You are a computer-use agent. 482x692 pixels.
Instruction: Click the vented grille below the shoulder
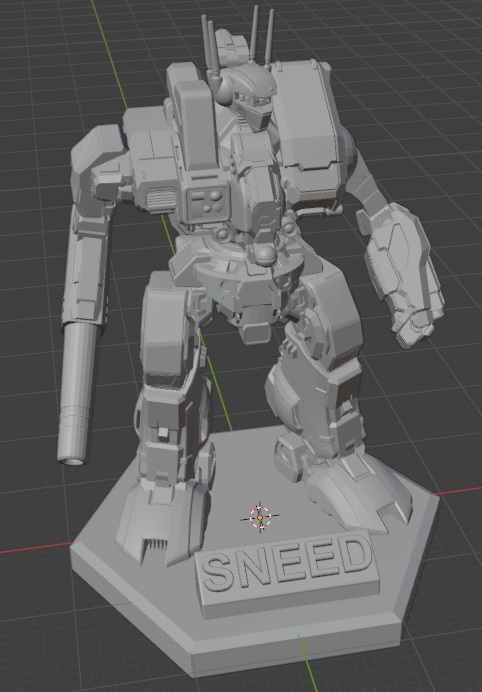(x=161, y=200)
